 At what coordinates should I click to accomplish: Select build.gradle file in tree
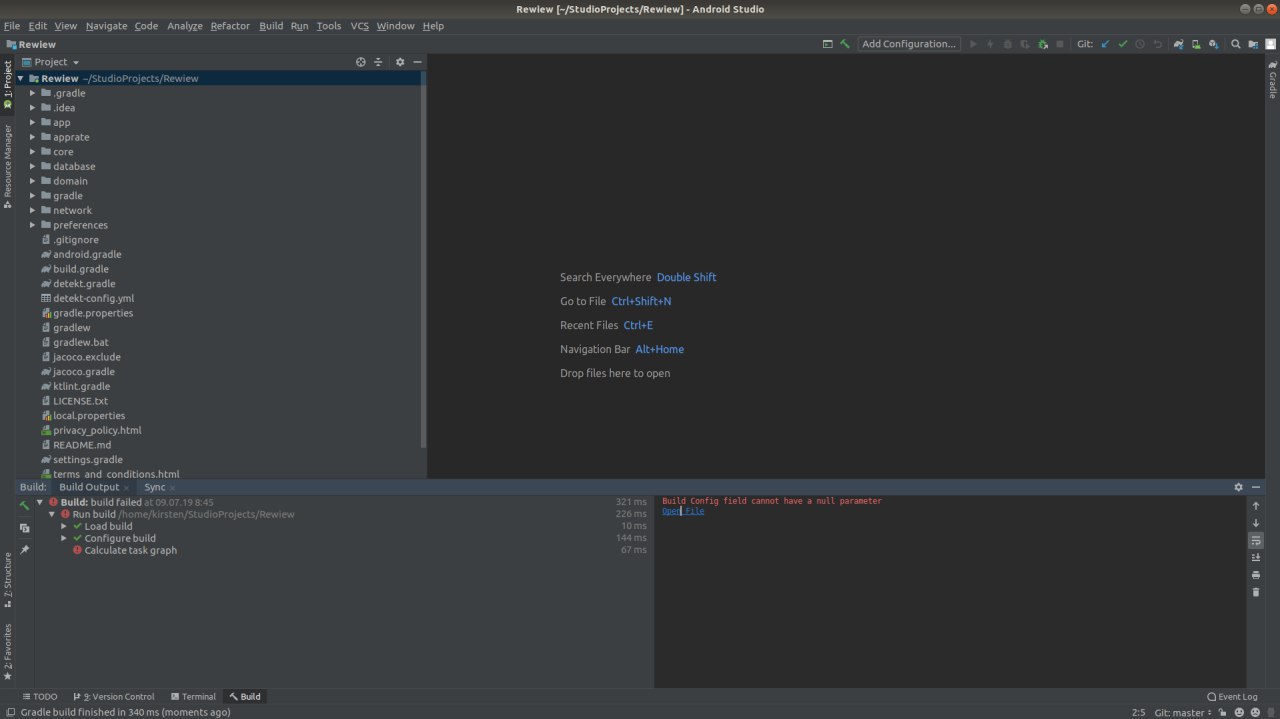click(81, 269)
